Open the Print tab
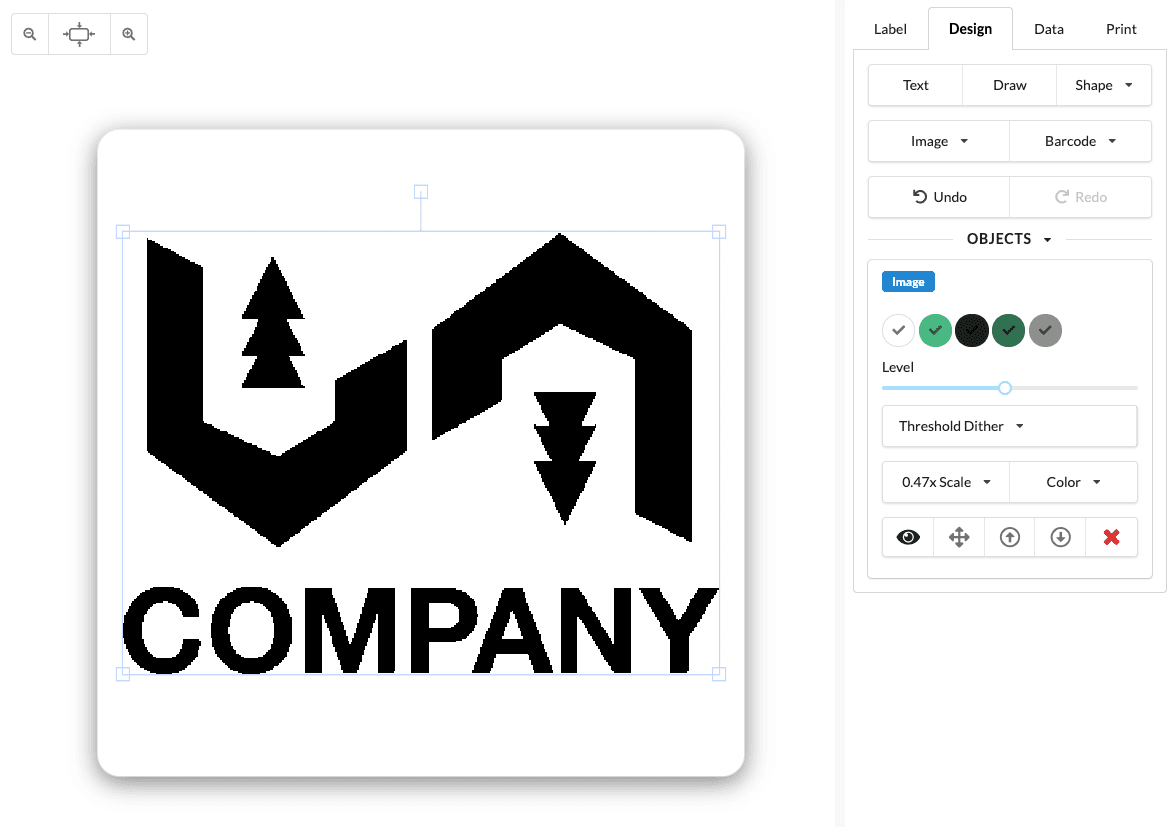1171x827 pixels. 1120,29
